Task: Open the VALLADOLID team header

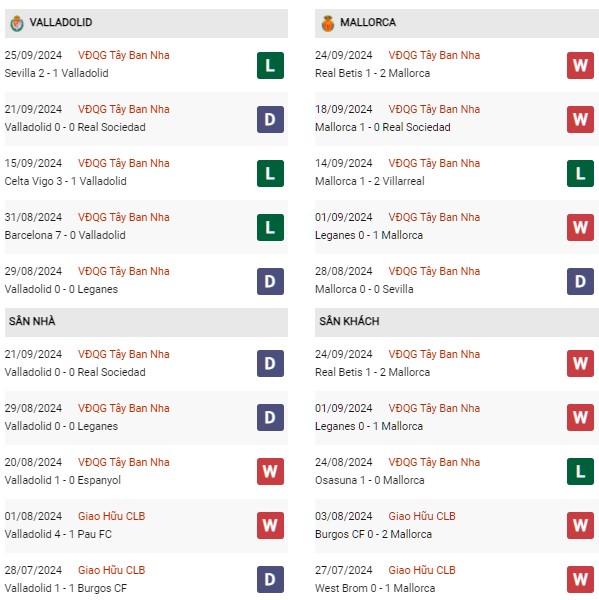Action: point(146,23)
